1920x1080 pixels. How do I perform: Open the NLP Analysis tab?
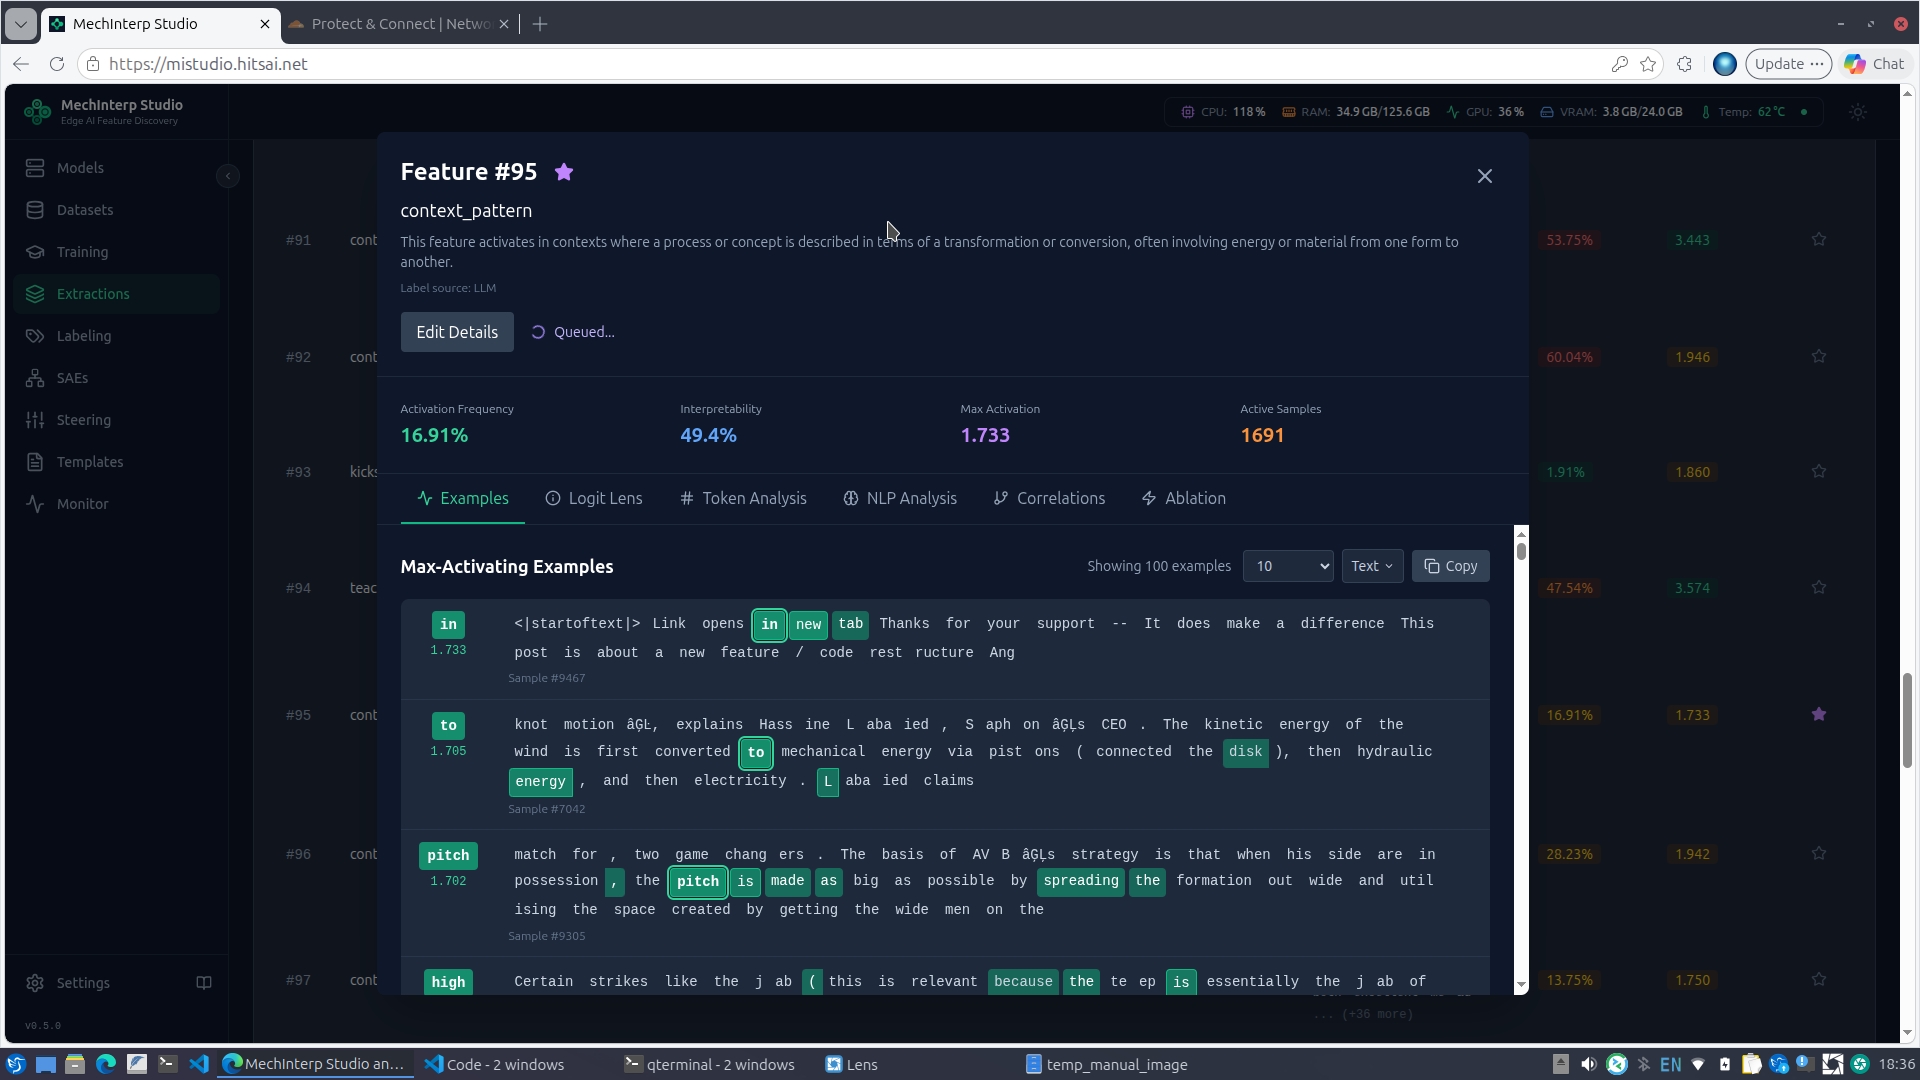pos(900,498)
